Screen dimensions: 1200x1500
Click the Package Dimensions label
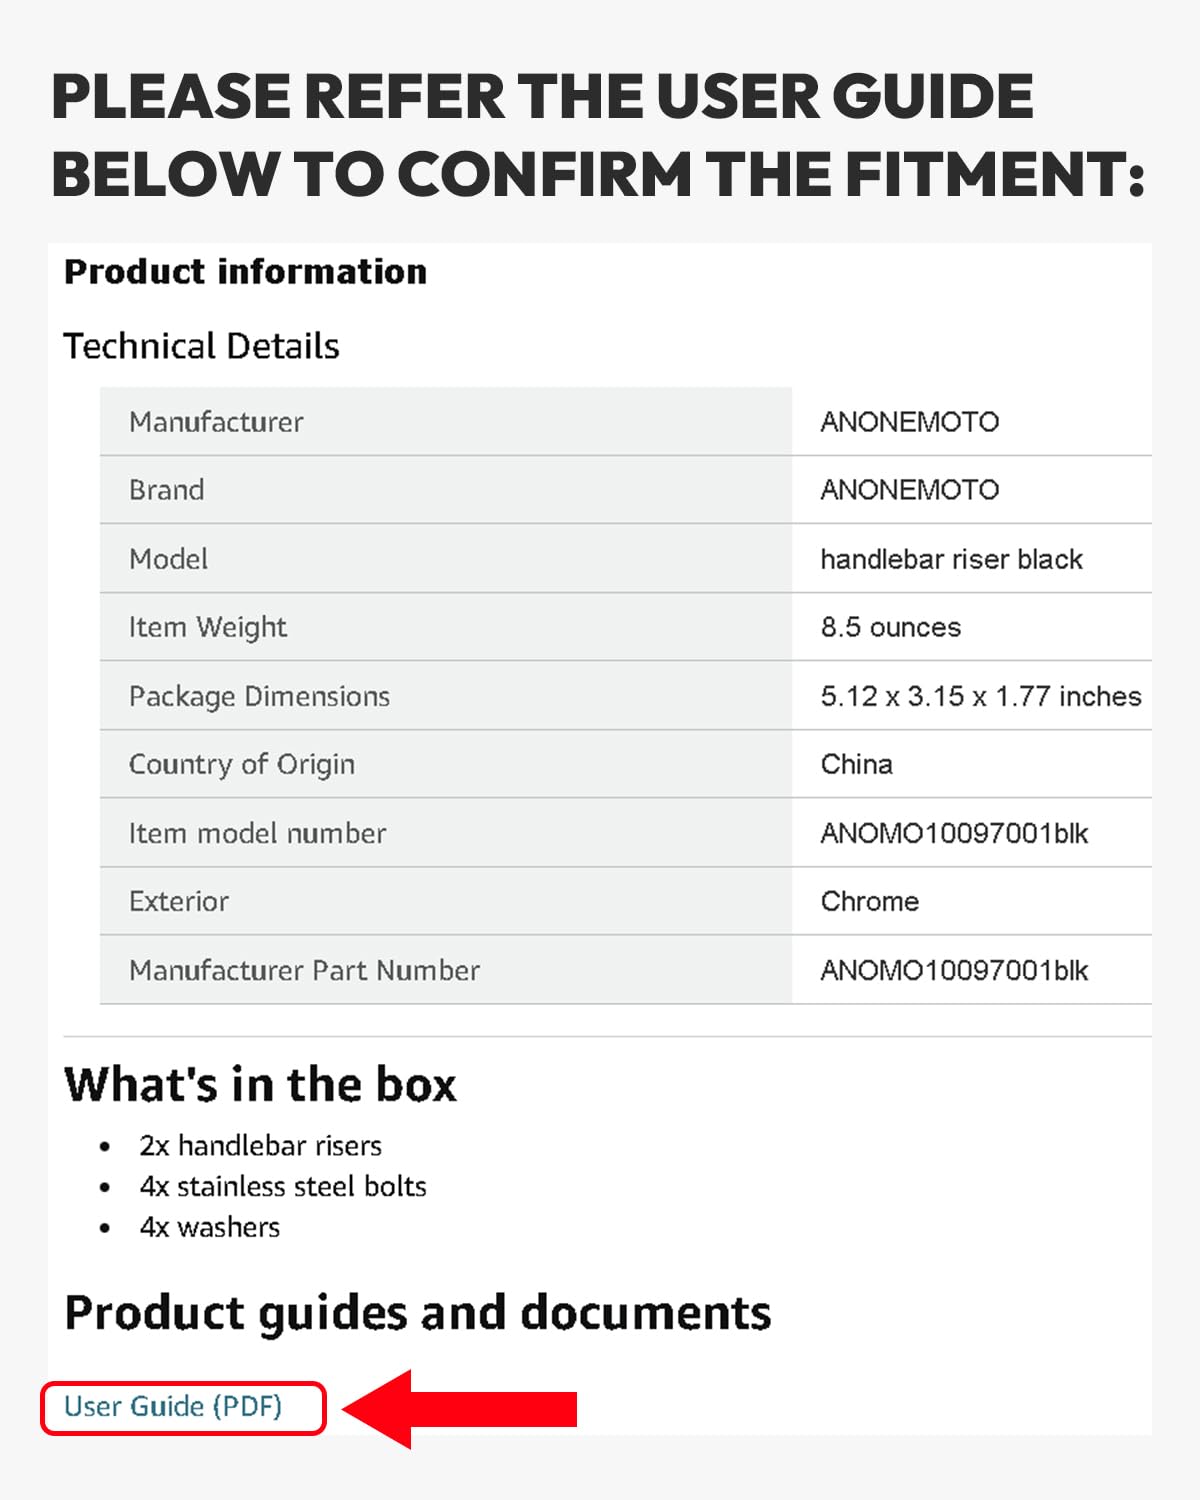tap(259, 696)
